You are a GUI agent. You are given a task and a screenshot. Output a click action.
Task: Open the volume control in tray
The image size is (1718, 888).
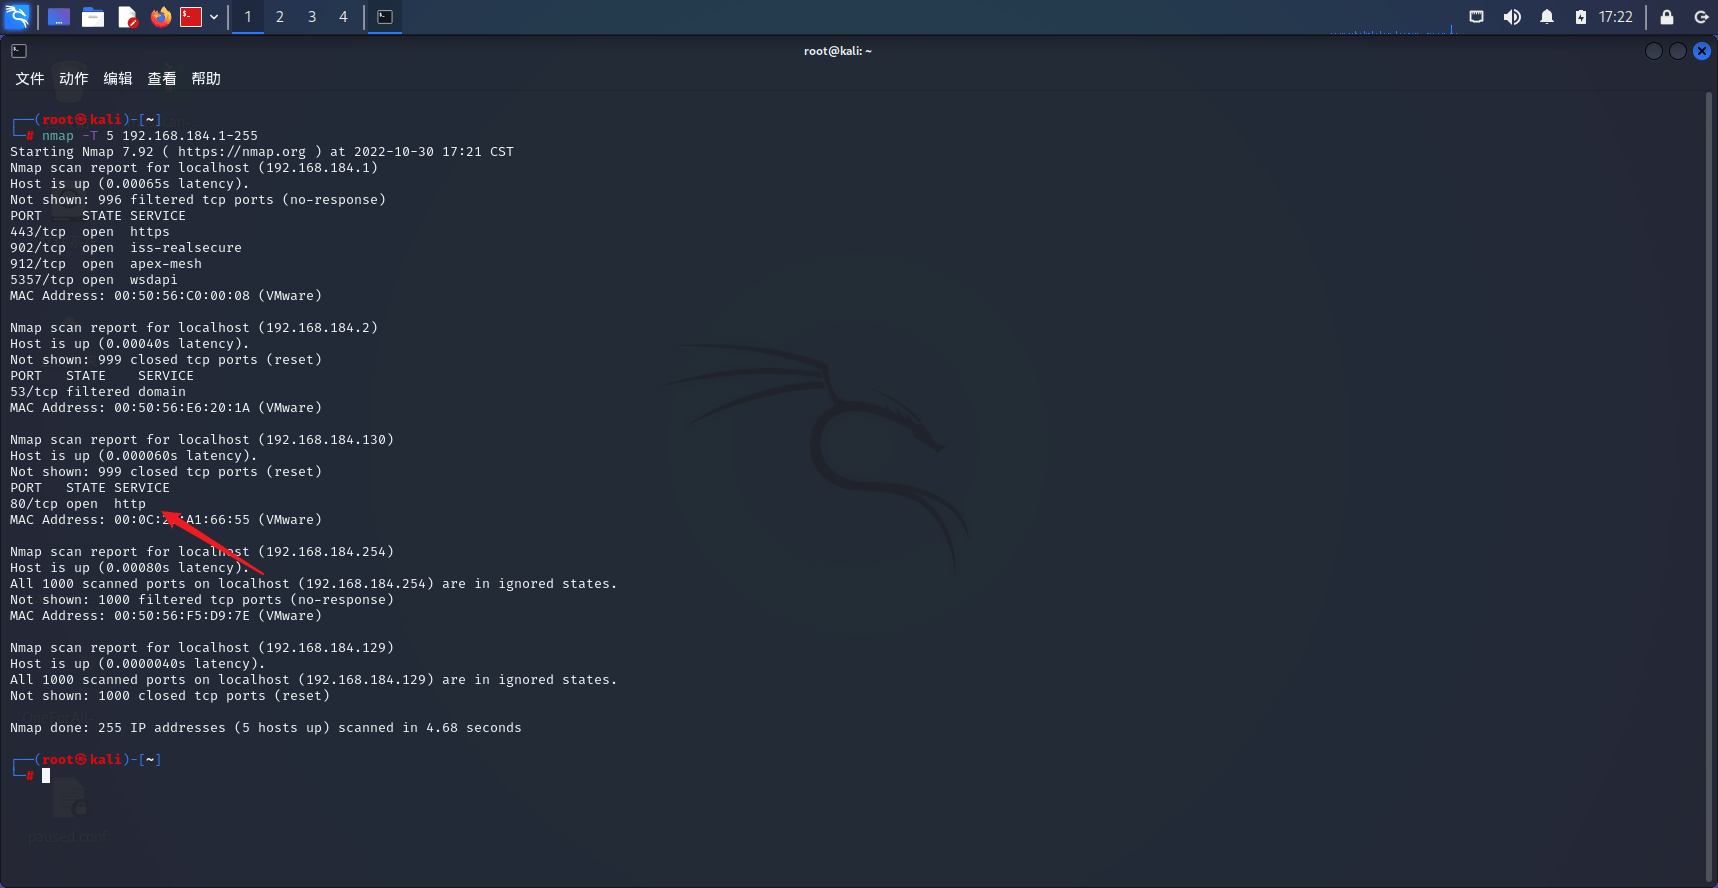pos(1512,17)
